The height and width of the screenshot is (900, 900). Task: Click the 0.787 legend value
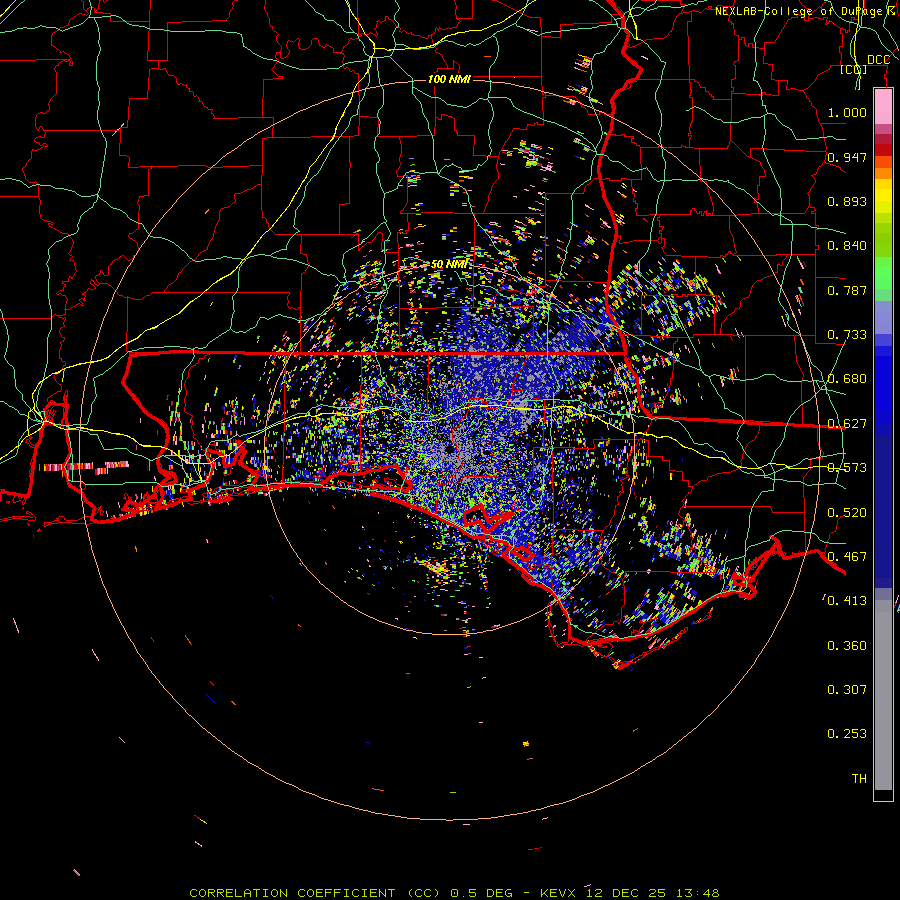(x=847, y=290)
